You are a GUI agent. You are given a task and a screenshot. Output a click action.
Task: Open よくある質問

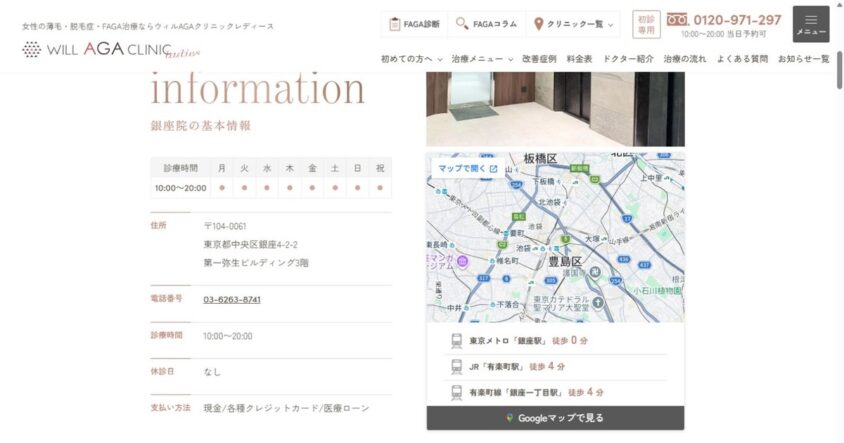(x=742, y=59)
